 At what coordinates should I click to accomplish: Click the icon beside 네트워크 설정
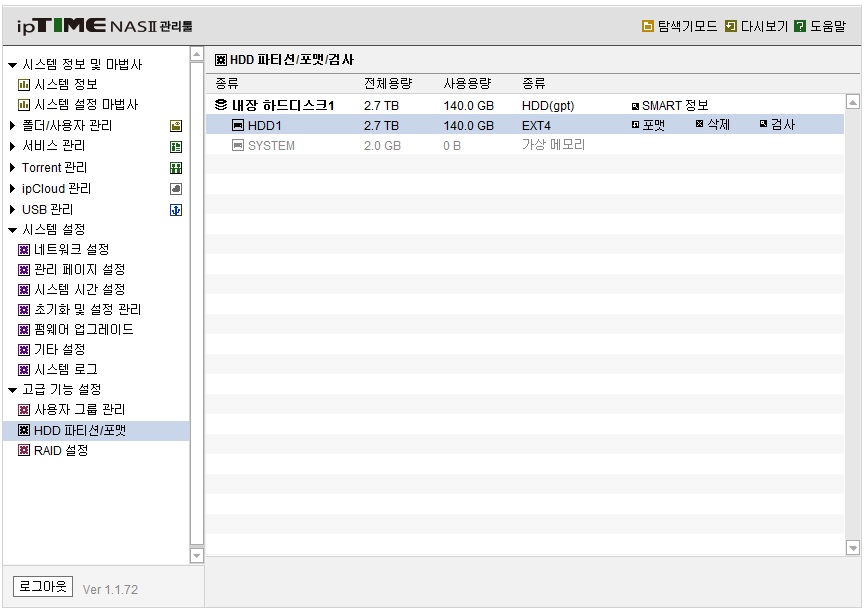[x=24, y=250]
